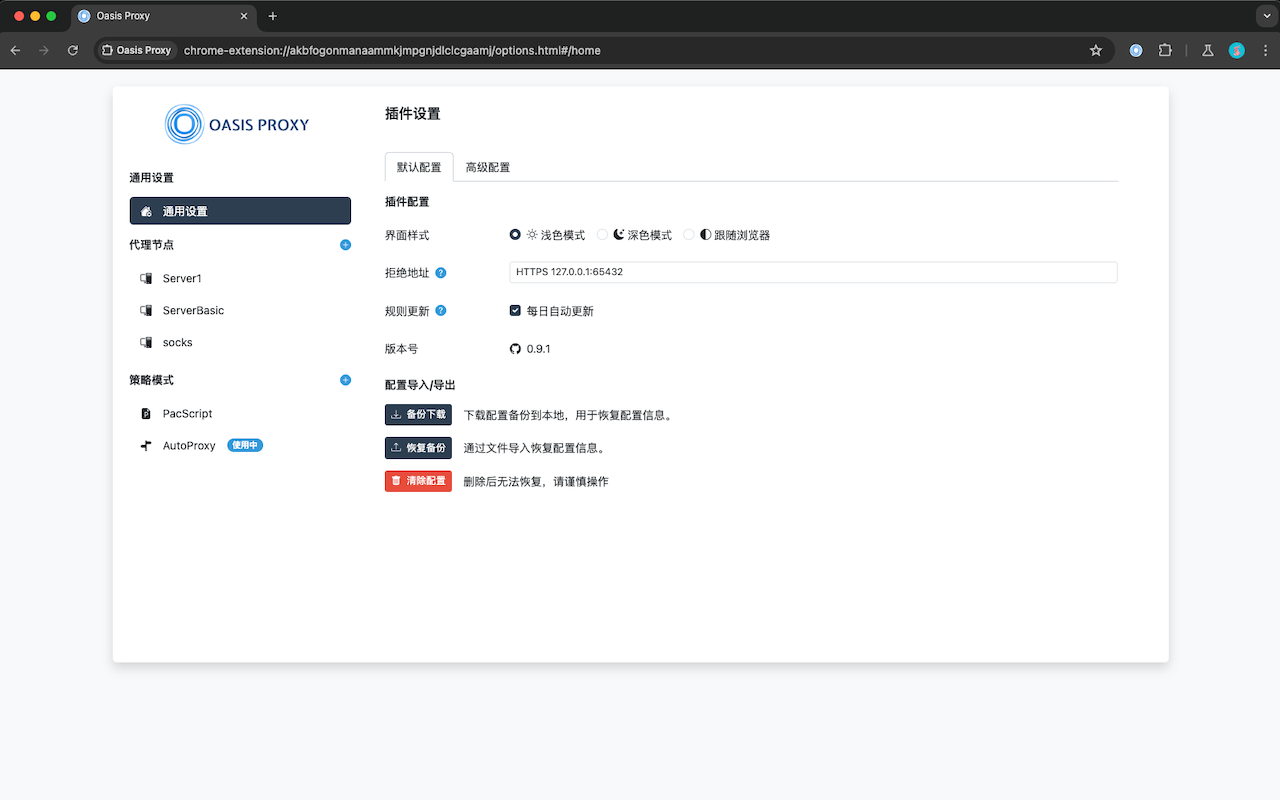The width and height of the screenshot is (1280, 800).
Task: Click the plus icon beside 策略模式
Action: (345, 380)
